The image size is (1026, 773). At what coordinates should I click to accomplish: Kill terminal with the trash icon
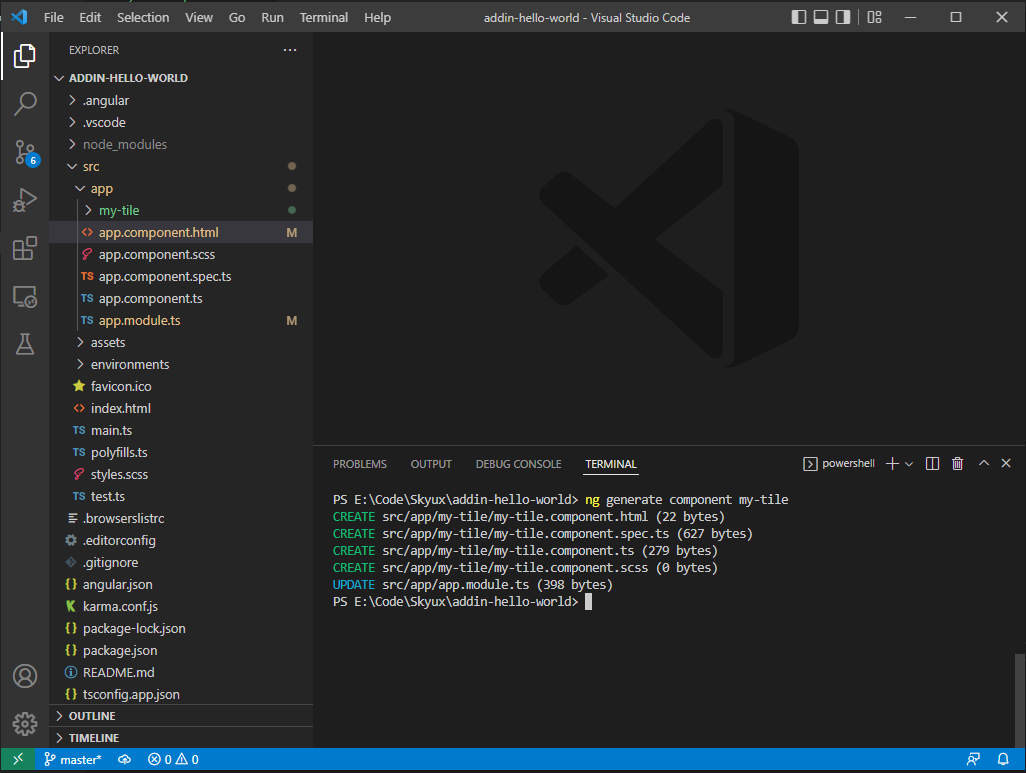(957, 464)
